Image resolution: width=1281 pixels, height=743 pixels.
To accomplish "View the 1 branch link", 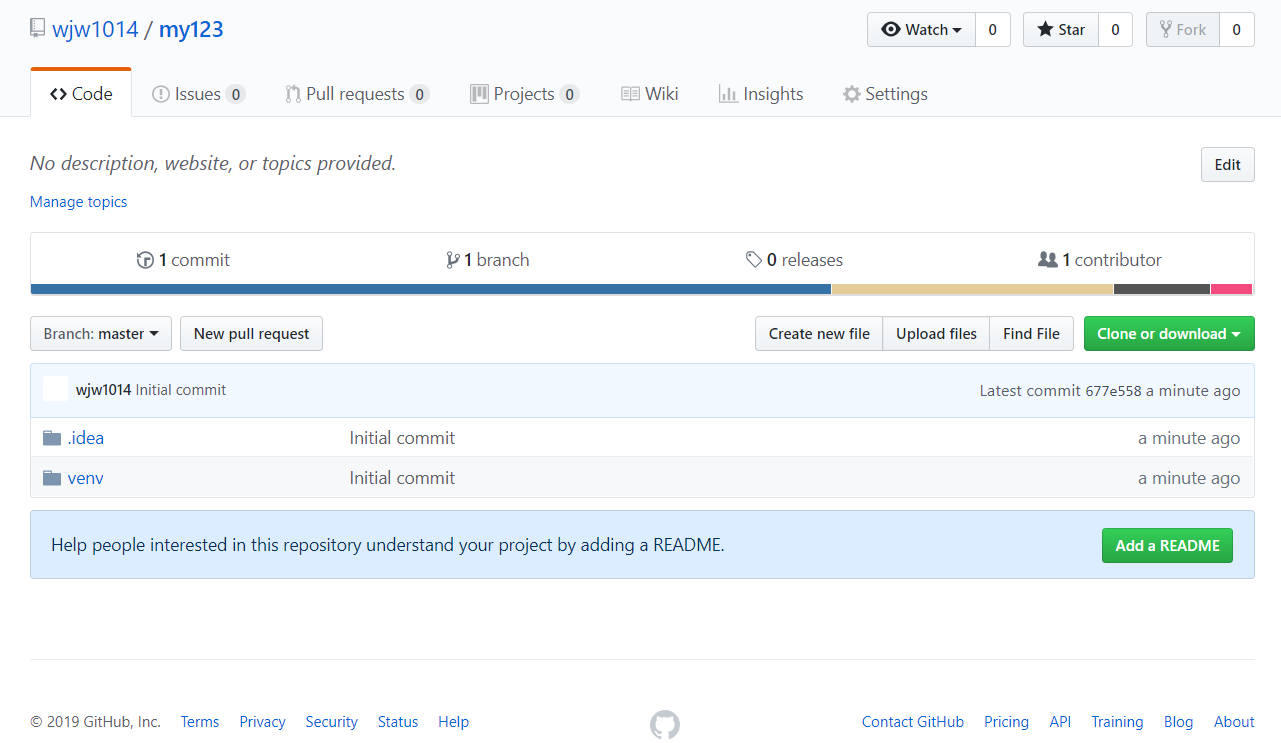I will click(488, 260).
